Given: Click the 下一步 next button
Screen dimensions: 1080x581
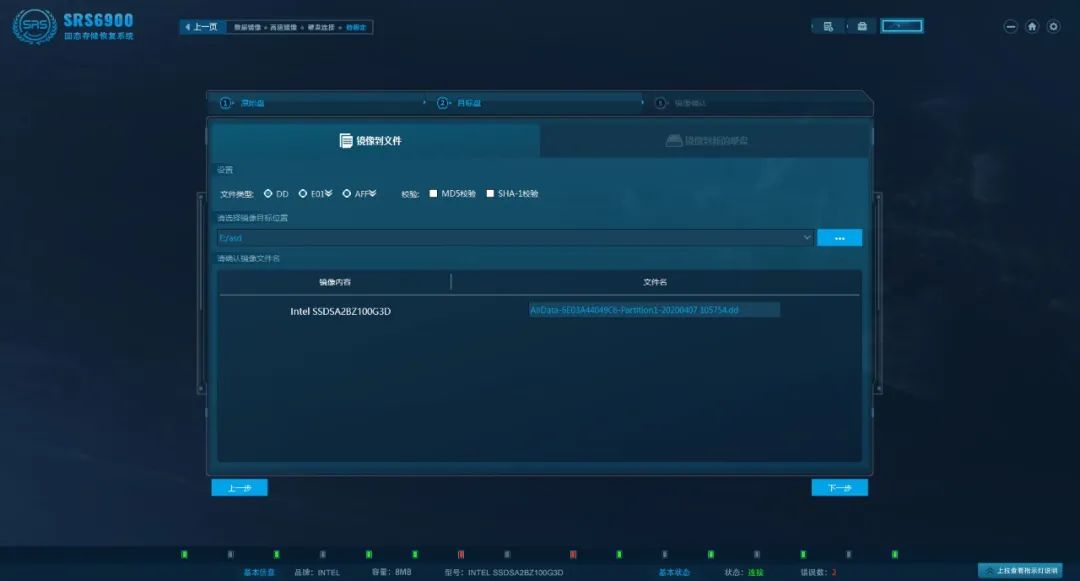Looking at the screenshot, I should click(839, 487).
